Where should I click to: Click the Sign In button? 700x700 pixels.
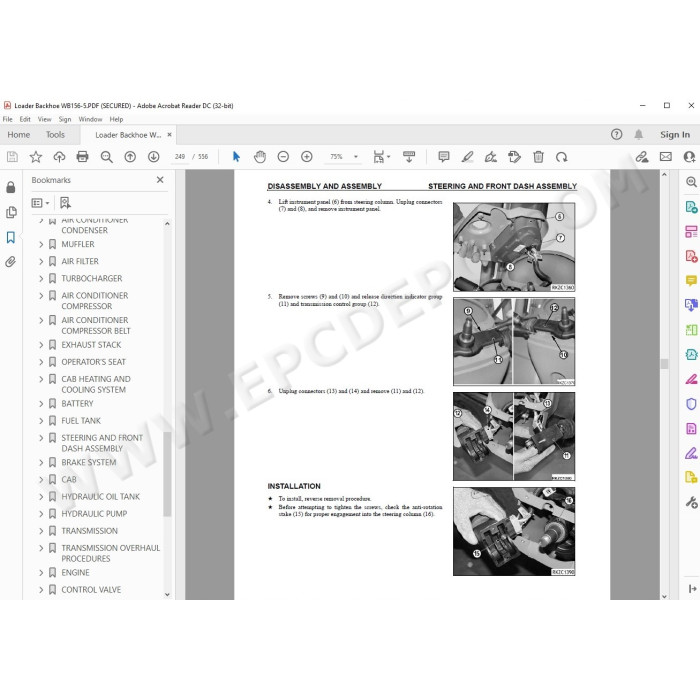click(x=675, y=134)
